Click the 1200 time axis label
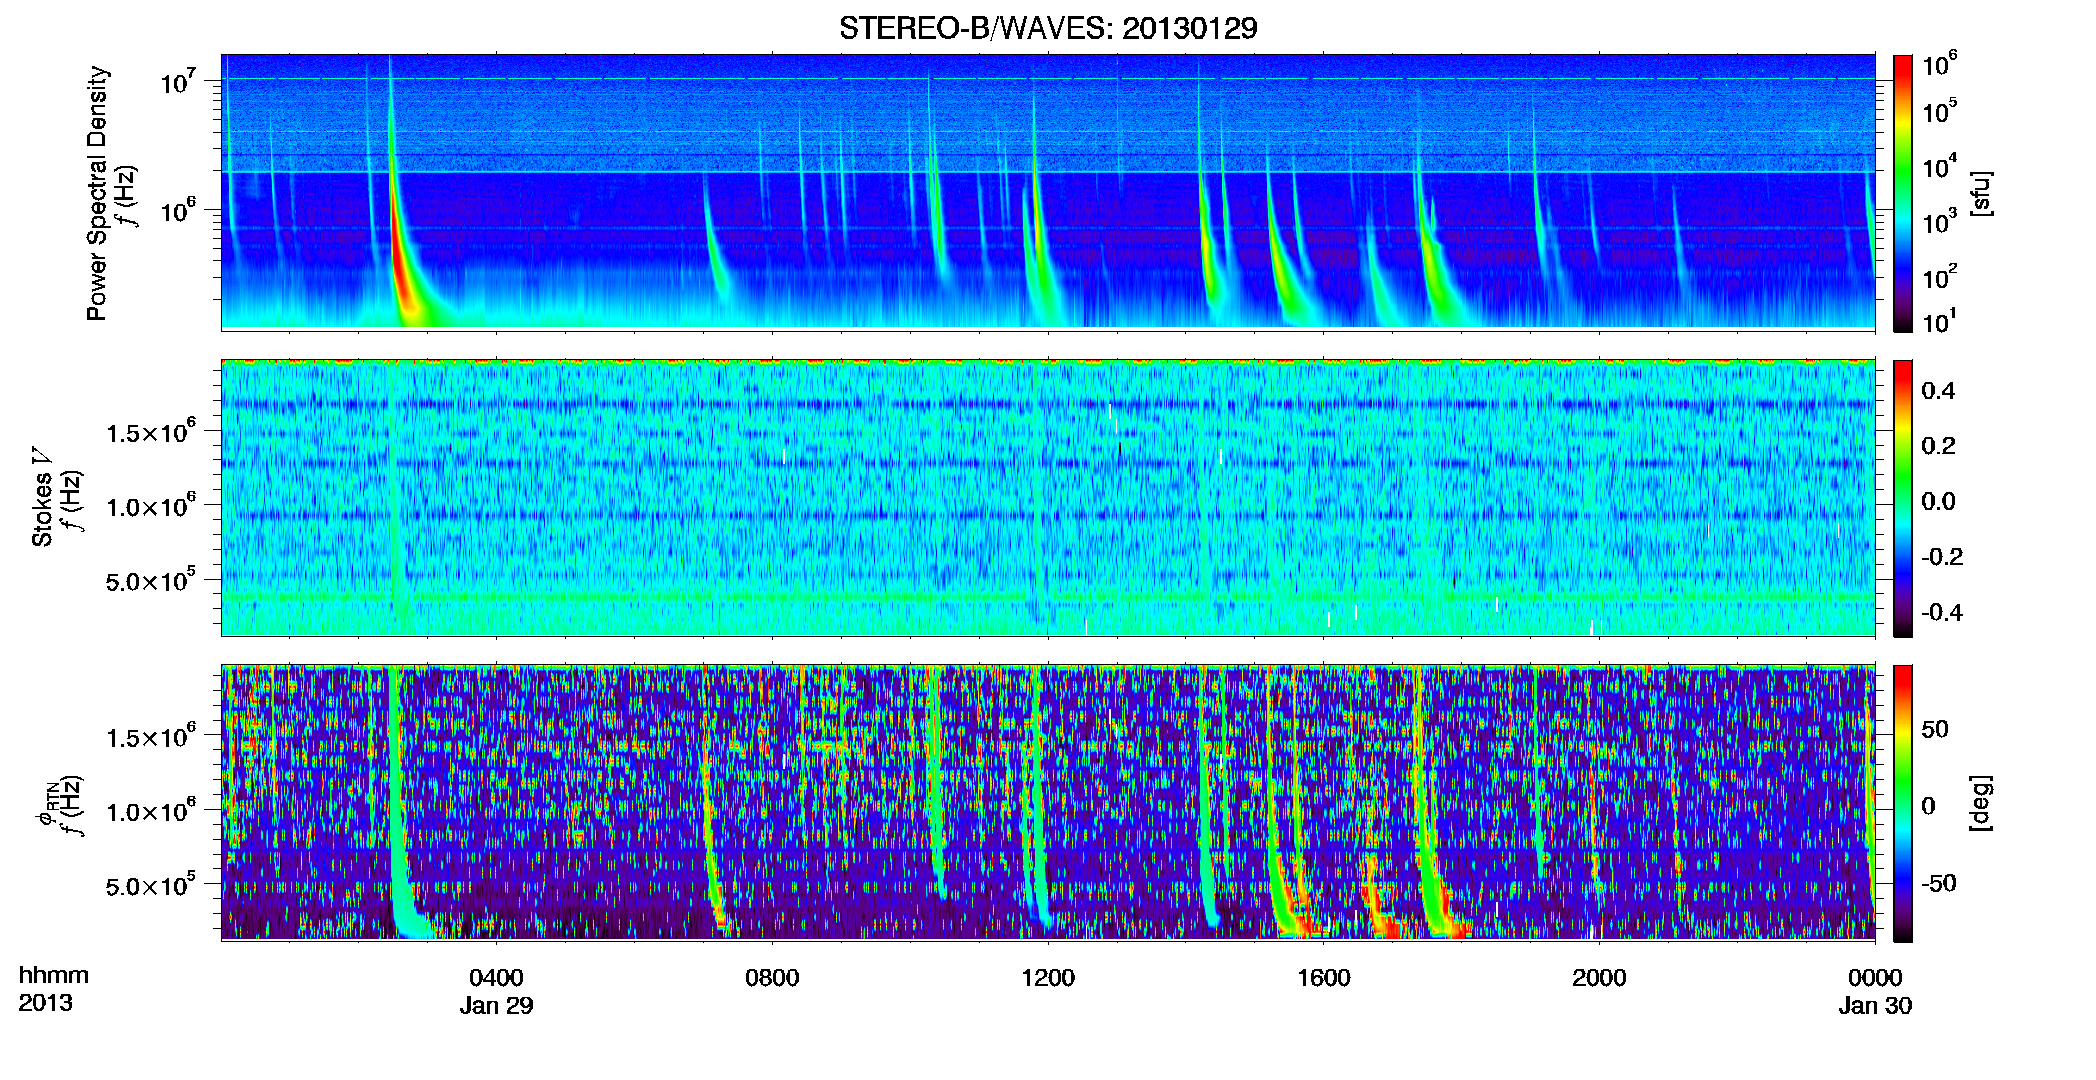Image resolution: width=2096 pixels, height=1080 pixels. click(x=1048, y=978)
